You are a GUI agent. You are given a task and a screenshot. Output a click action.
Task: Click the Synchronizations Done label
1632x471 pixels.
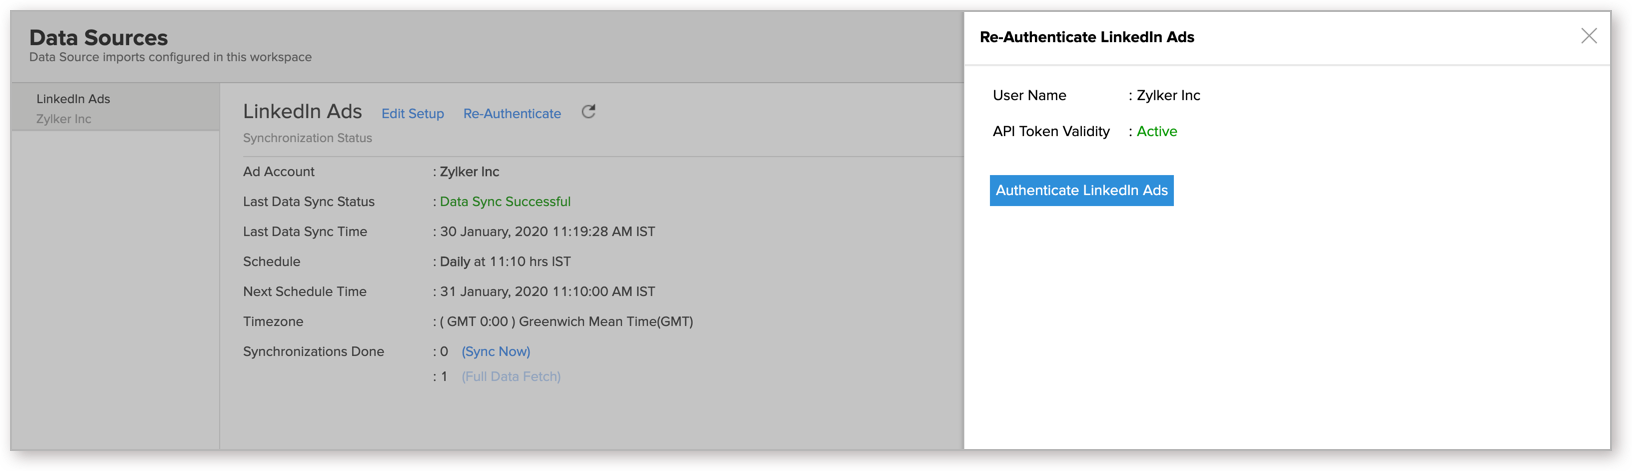[313, 352]
